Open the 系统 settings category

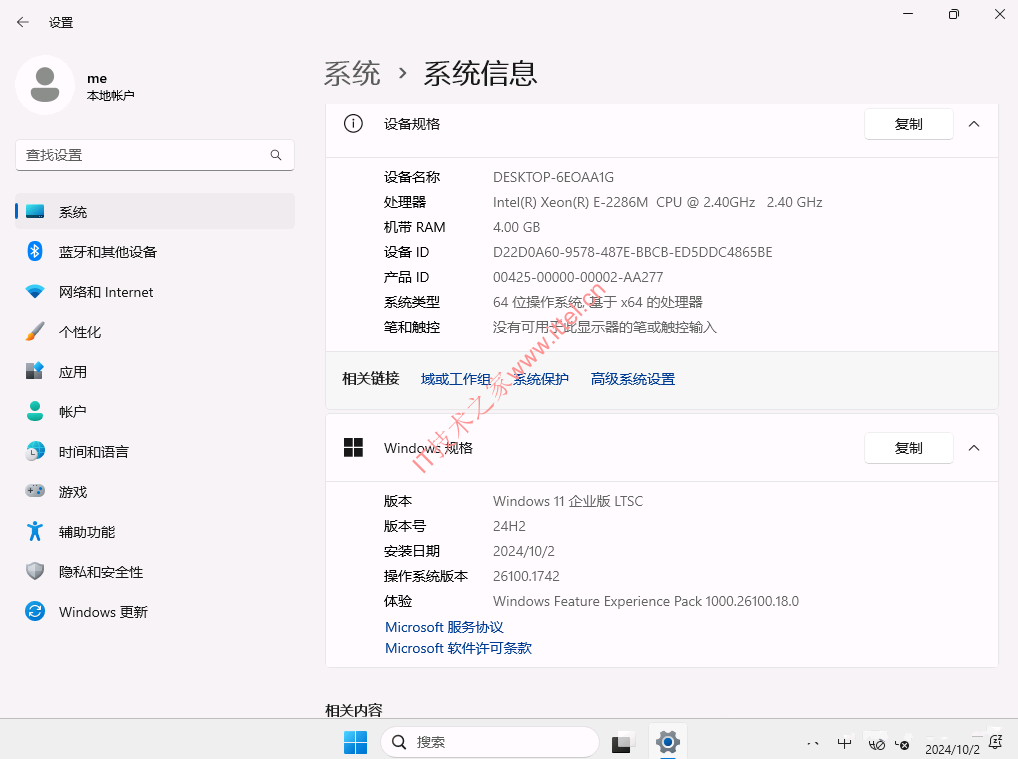click(x=155, y=212)
